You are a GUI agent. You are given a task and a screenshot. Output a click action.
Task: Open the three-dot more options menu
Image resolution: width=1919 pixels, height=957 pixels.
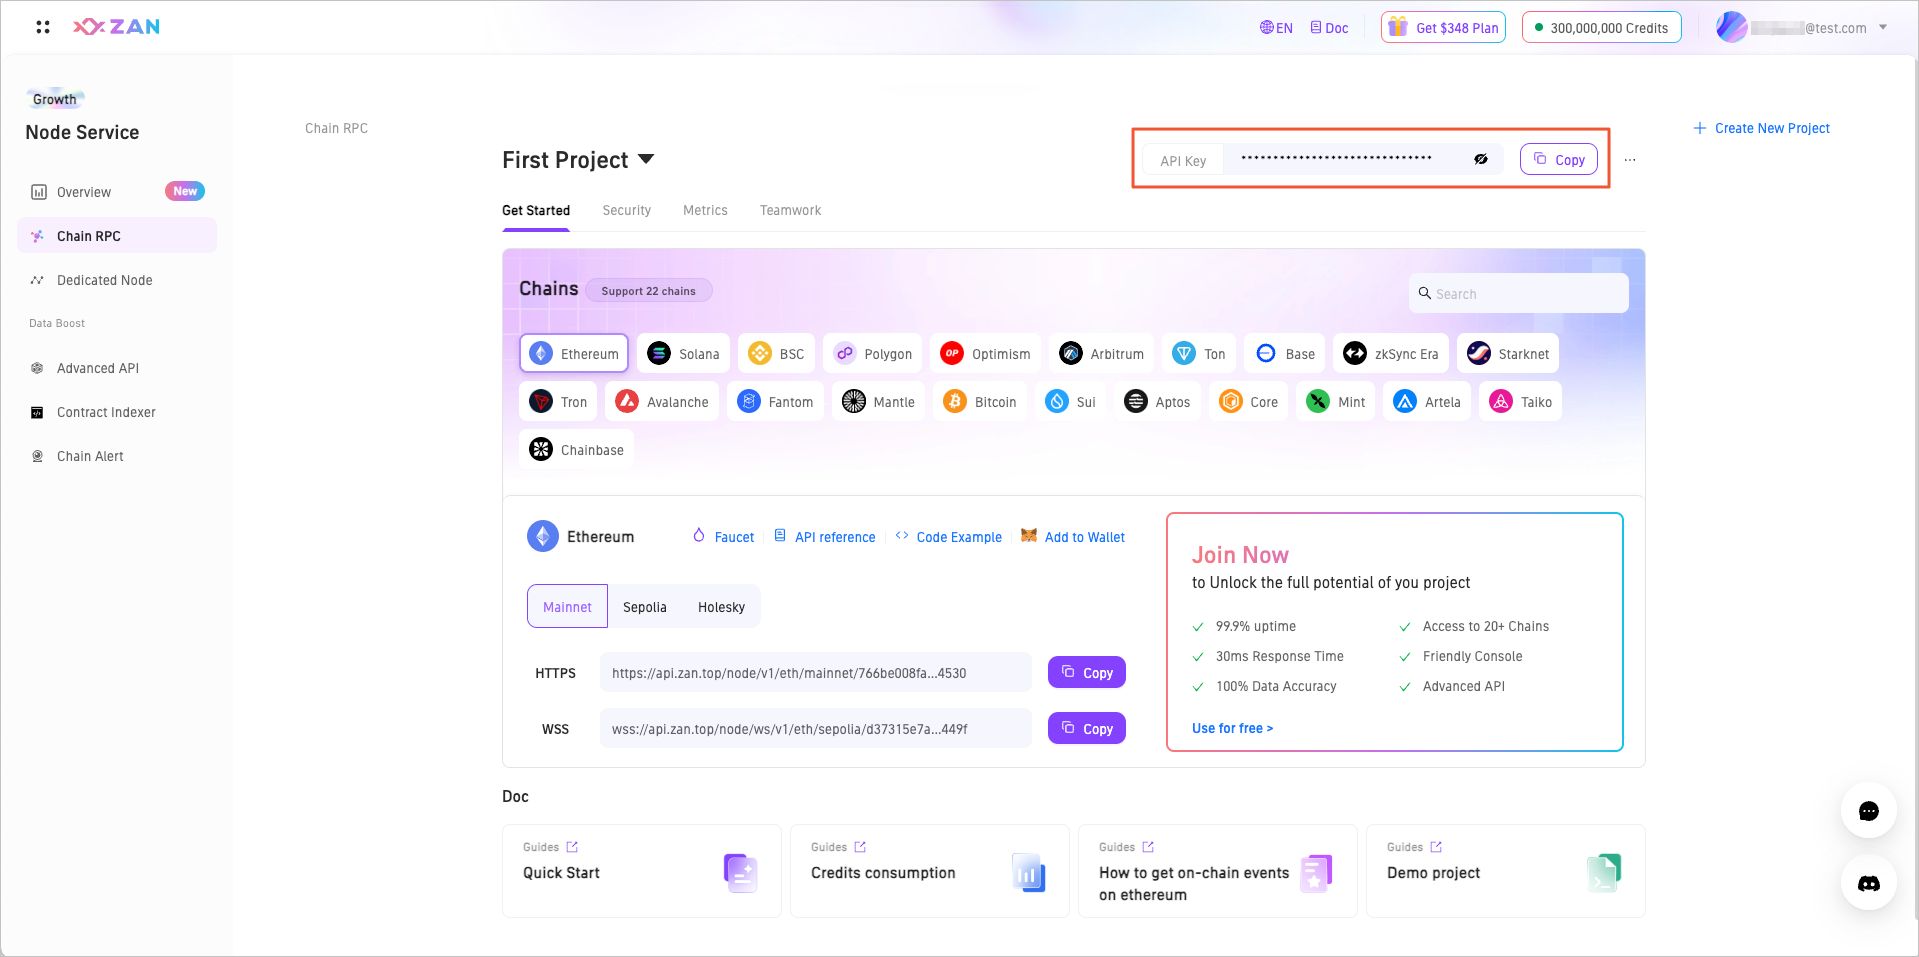tap(1630, 160)
